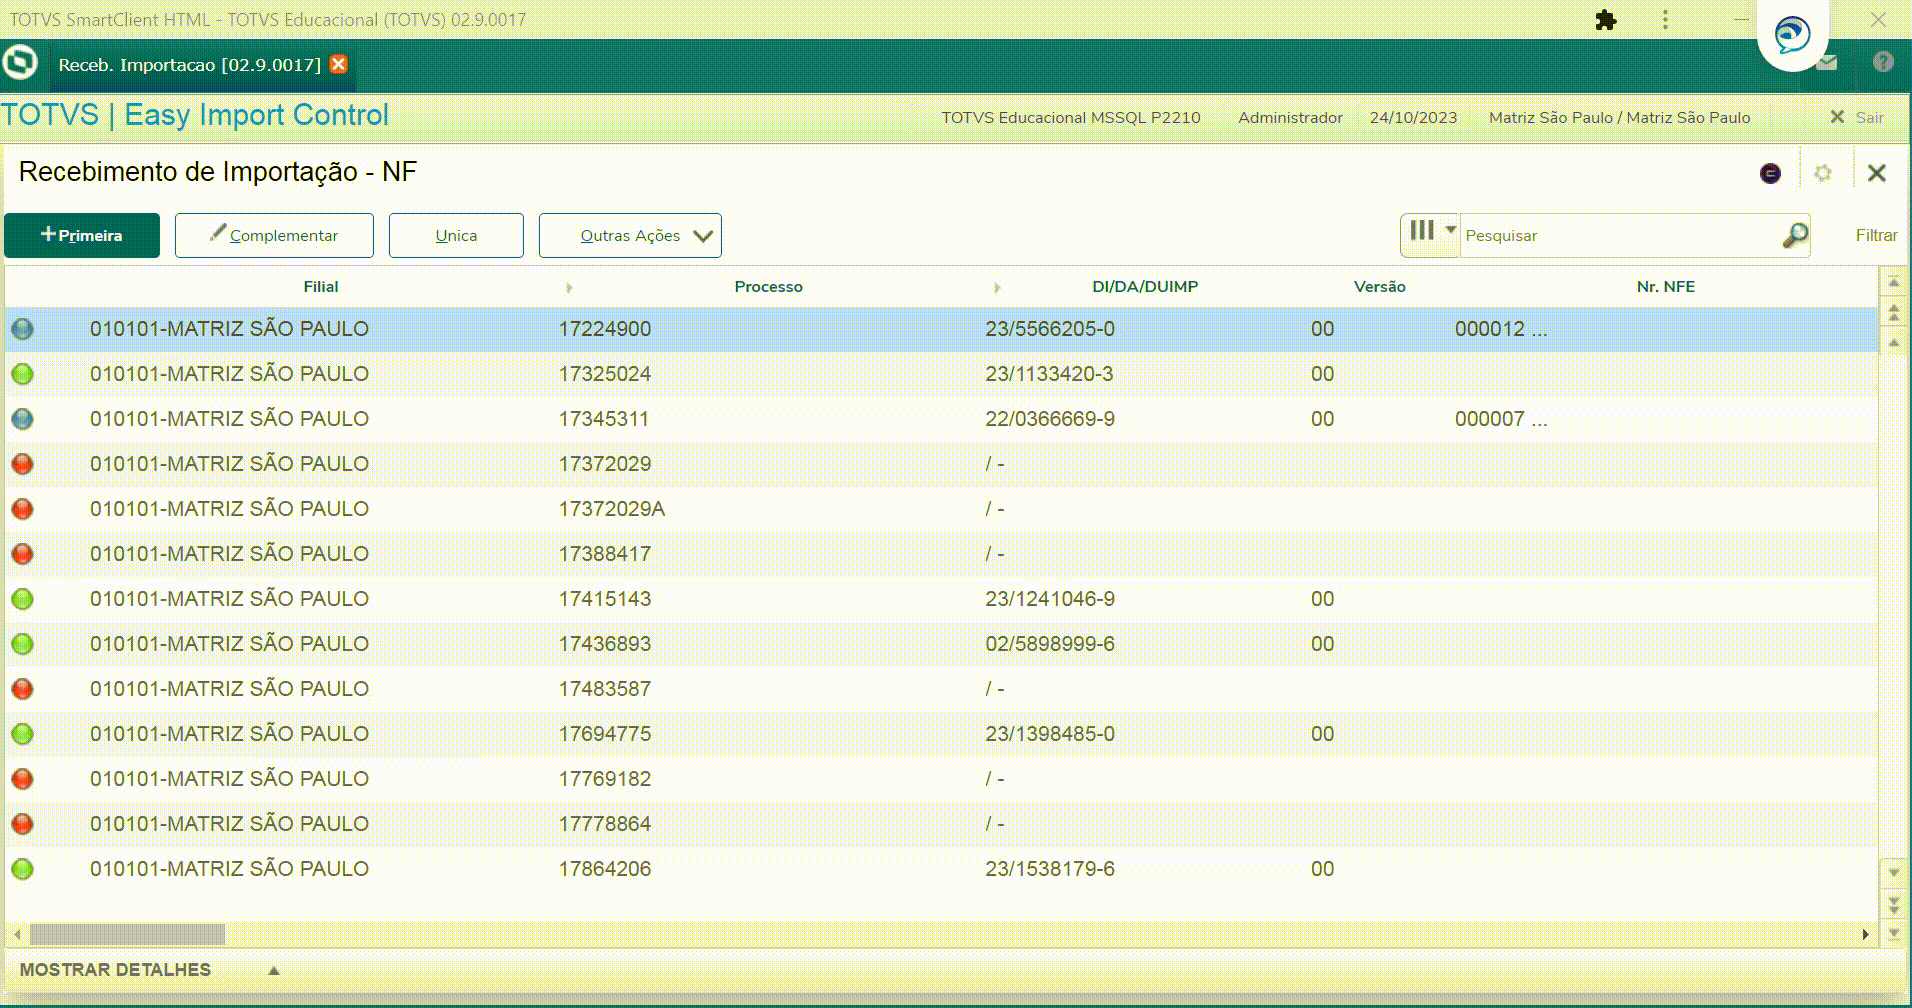Click the blue status icon for process 17345311
This screenshot has width=1912, height=1008.
[22, 419]
